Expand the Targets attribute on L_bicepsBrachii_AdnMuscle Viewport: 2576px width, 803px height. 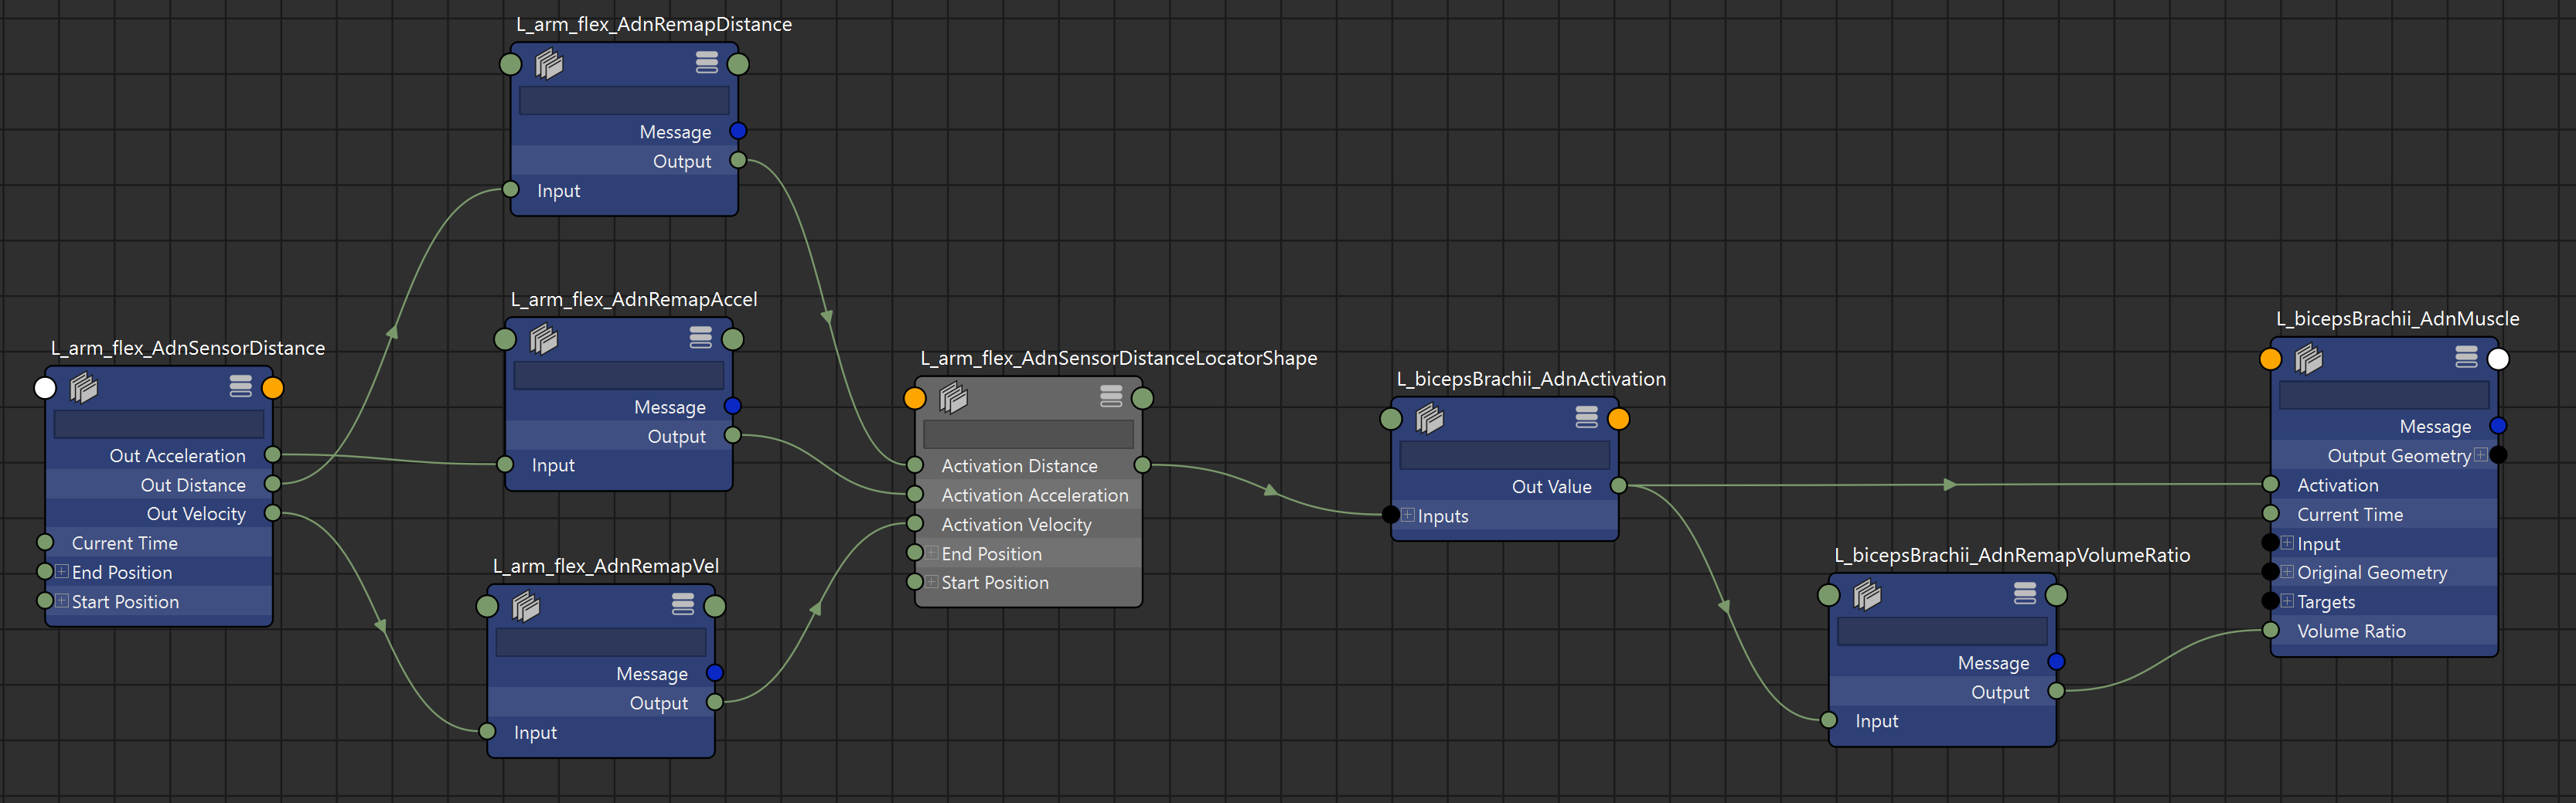(x=2287, y=601)
